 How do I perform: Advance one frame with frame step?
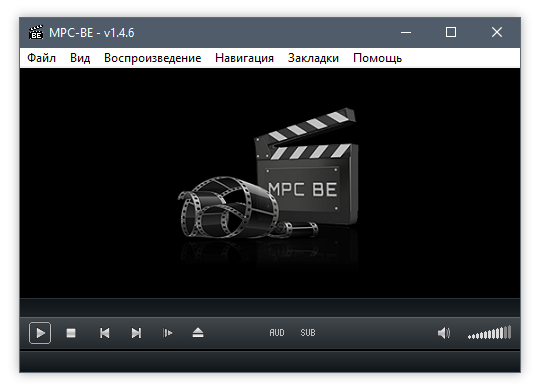(167, 333)
